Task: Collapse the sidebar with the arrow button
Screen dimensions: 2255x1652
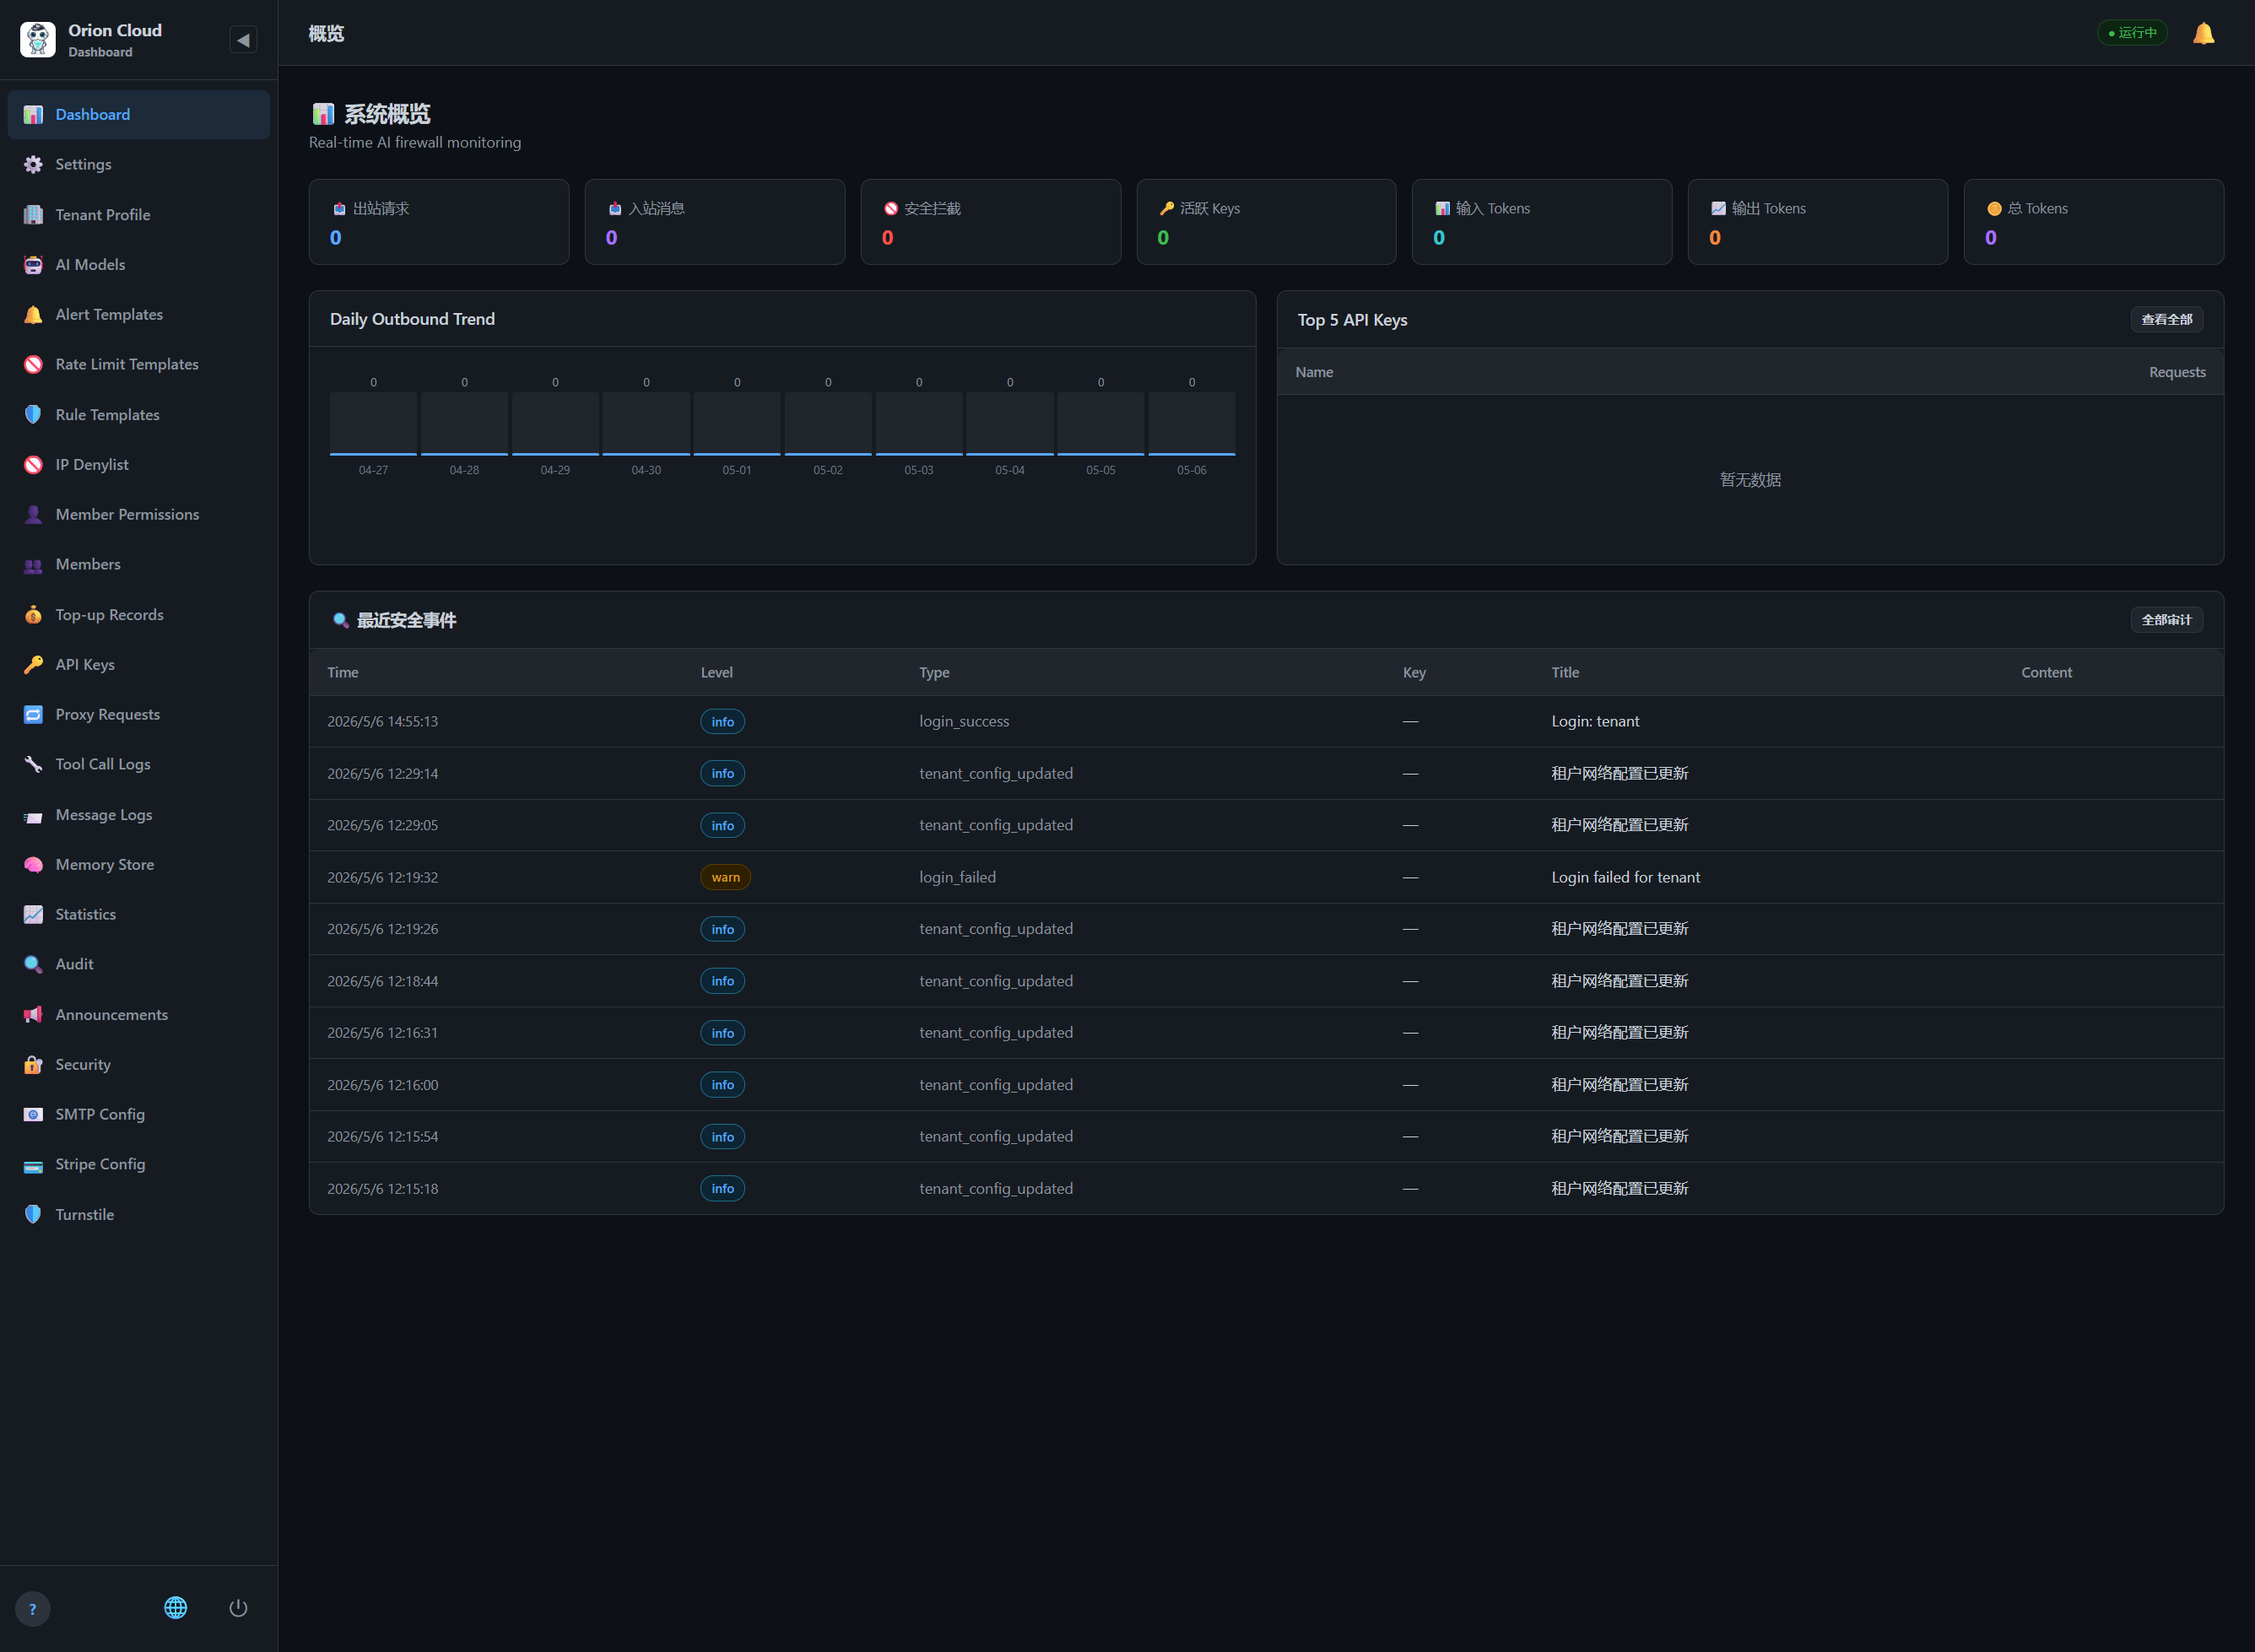Action: tap(243, 40)
